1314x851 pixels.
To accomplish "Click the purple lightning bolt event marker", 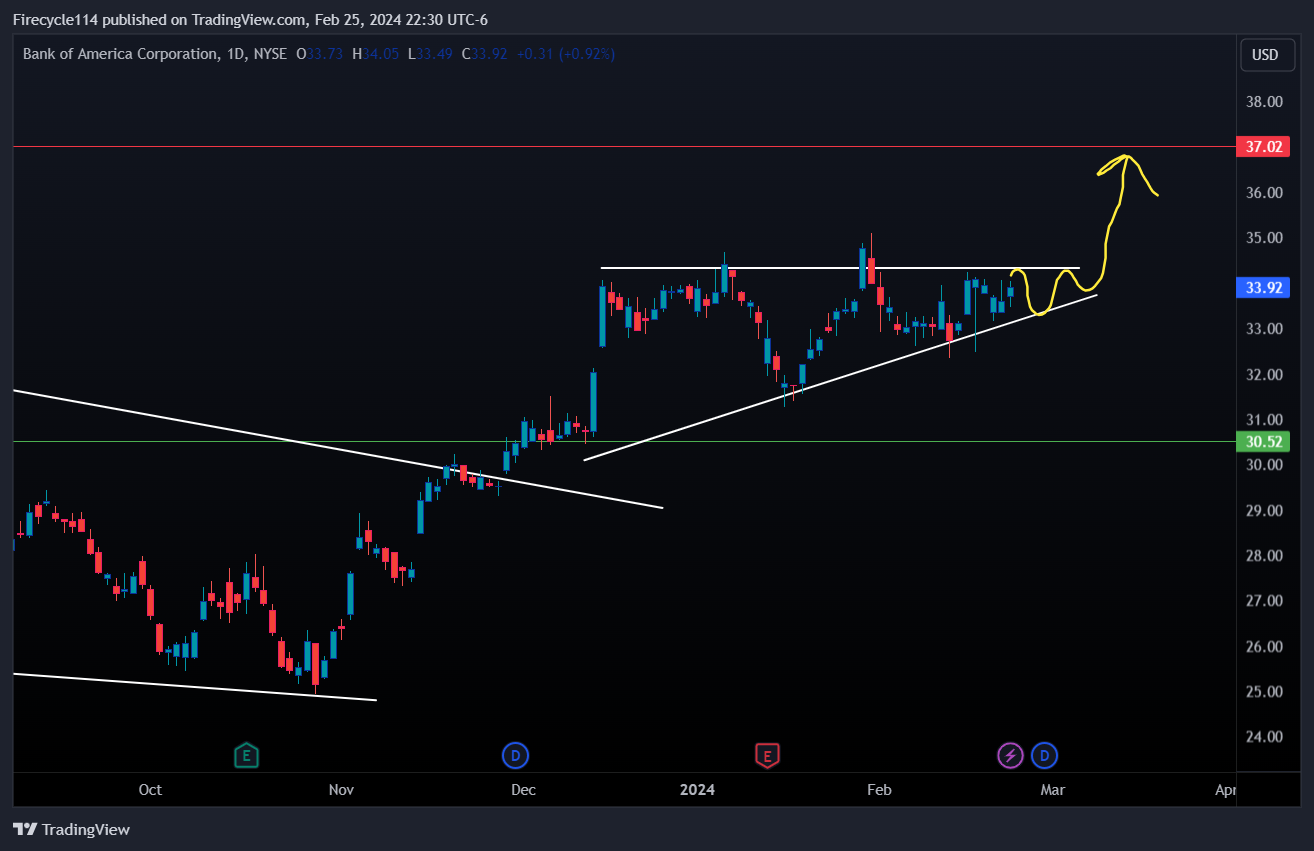I will [x=1011, y=755].
